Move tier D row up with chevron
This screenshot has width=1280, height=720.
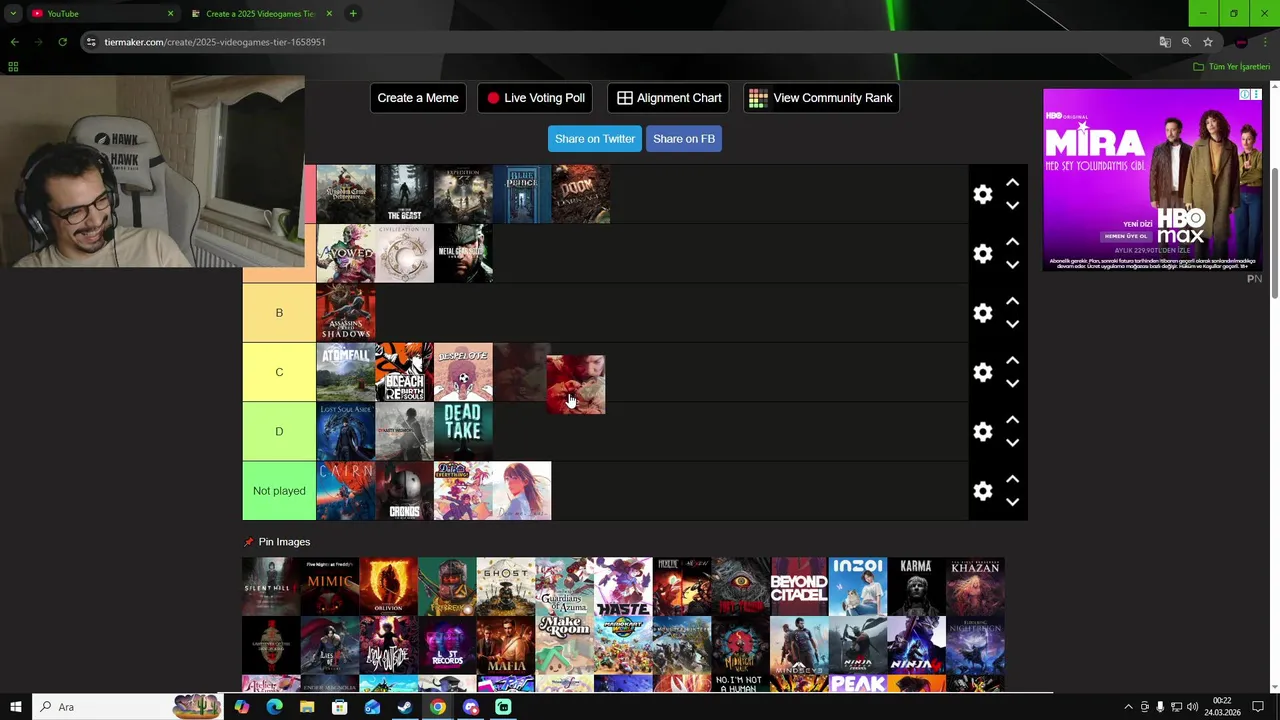click(1012, 420)
